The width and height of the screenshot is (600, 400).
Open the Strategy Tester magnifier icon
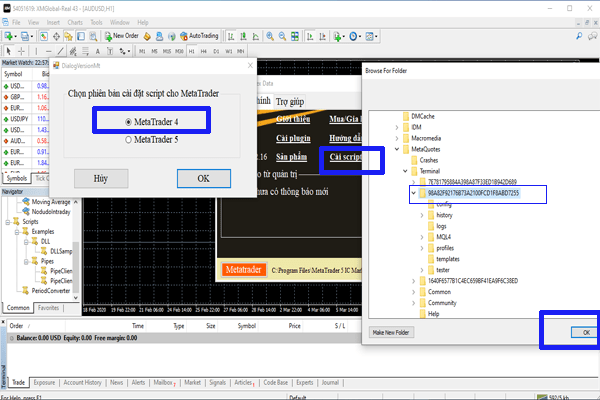tap(93, 36)
